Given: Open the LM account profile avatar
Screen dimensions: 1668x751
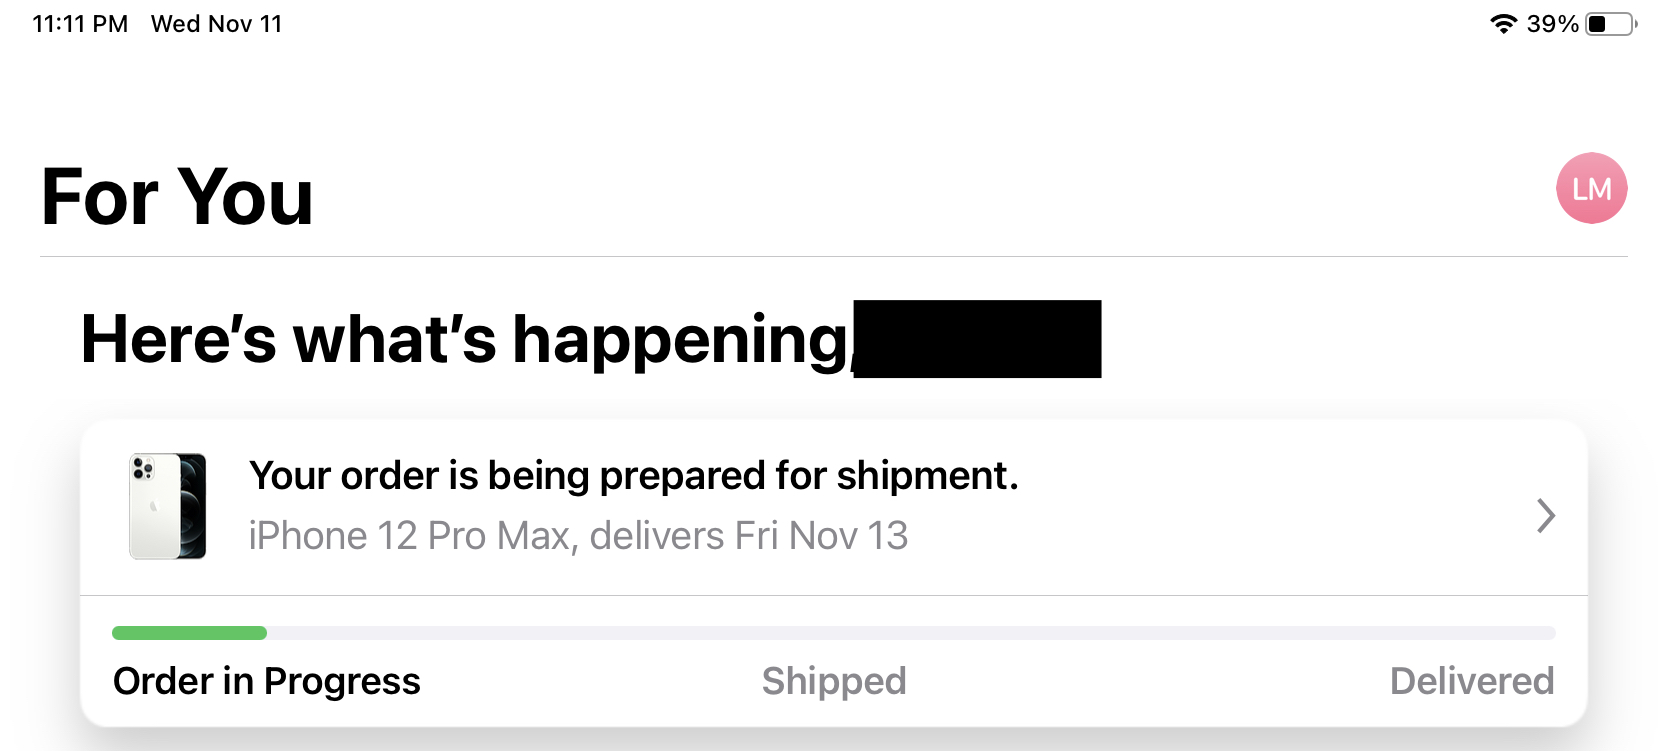Looking at the screenshot, I should click(1591, 188).
